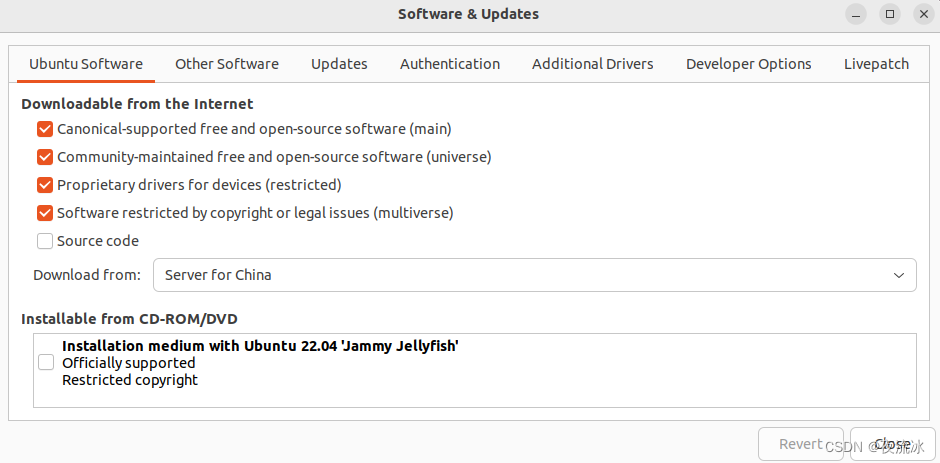This screenshot has height=463, width=940.
Task: Uncheck Canonical-supported software (main) checkbox
Action: coord(45,129)
